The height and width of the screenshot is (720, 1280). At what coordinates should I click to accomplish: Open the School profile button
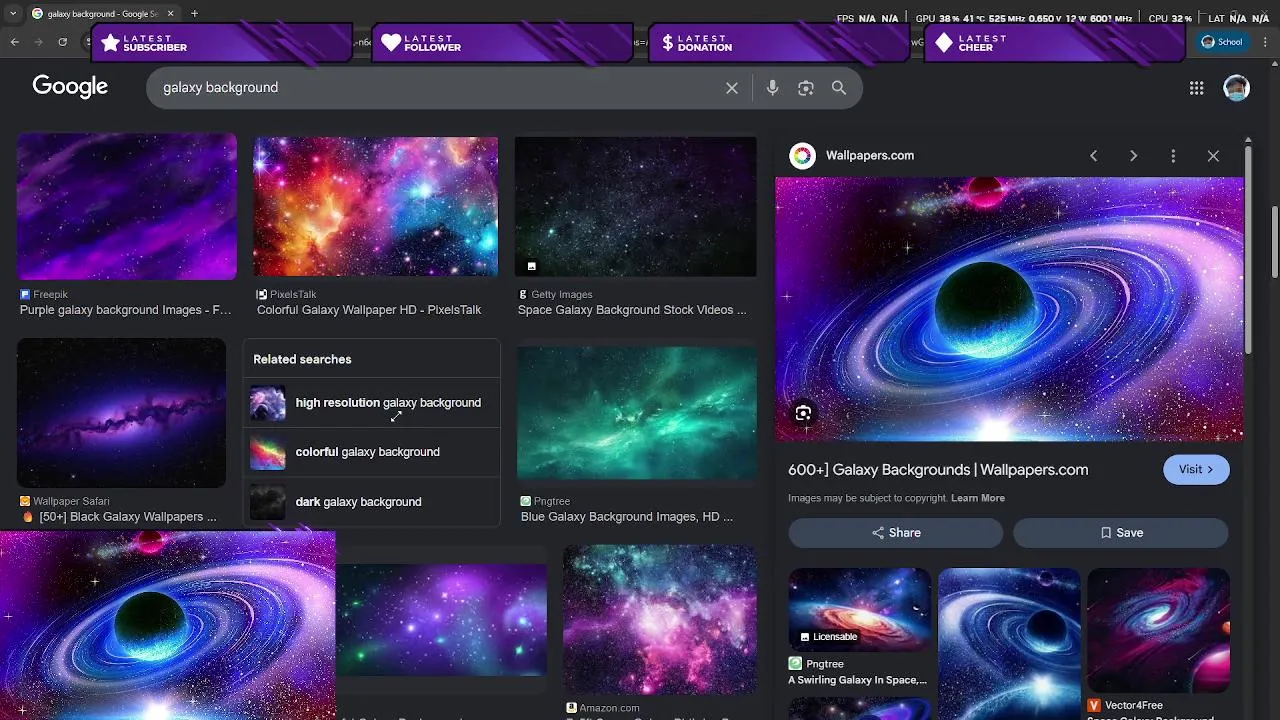click(x=1222, y=42)
